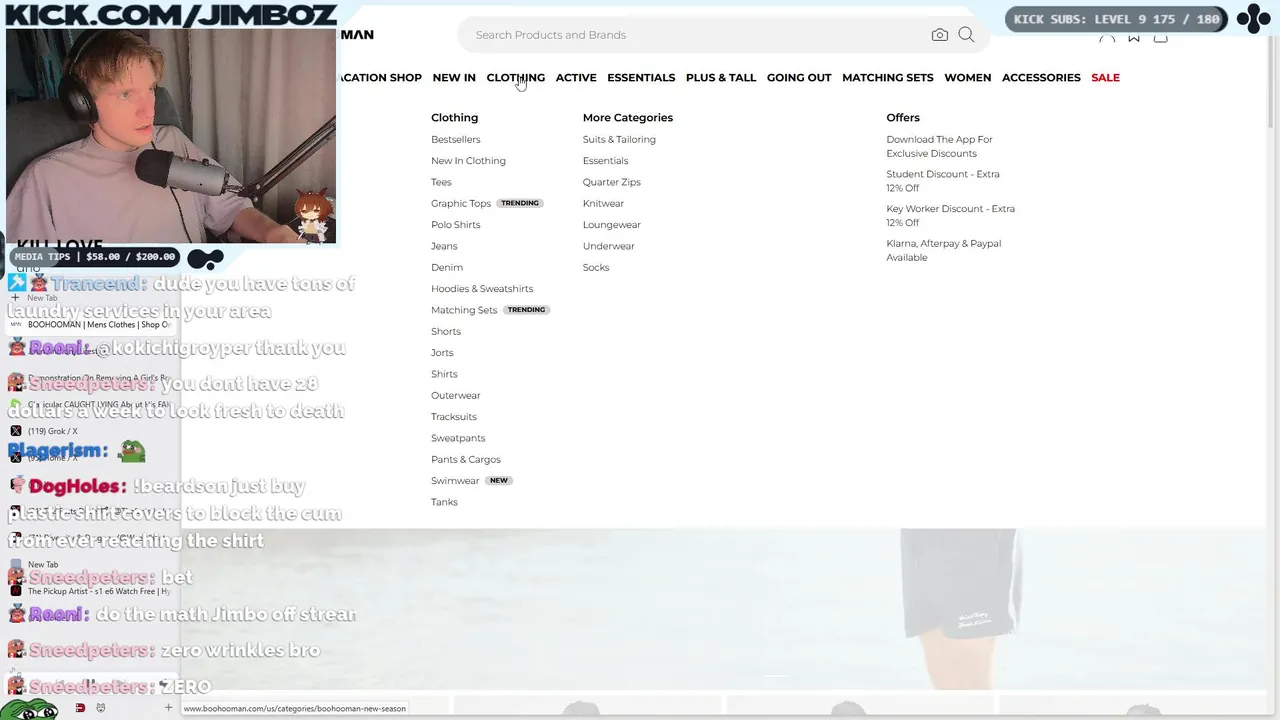This screenshot has width=1280, height=720.
Task: Click the More Categories heading
Action: coord(628,117)
